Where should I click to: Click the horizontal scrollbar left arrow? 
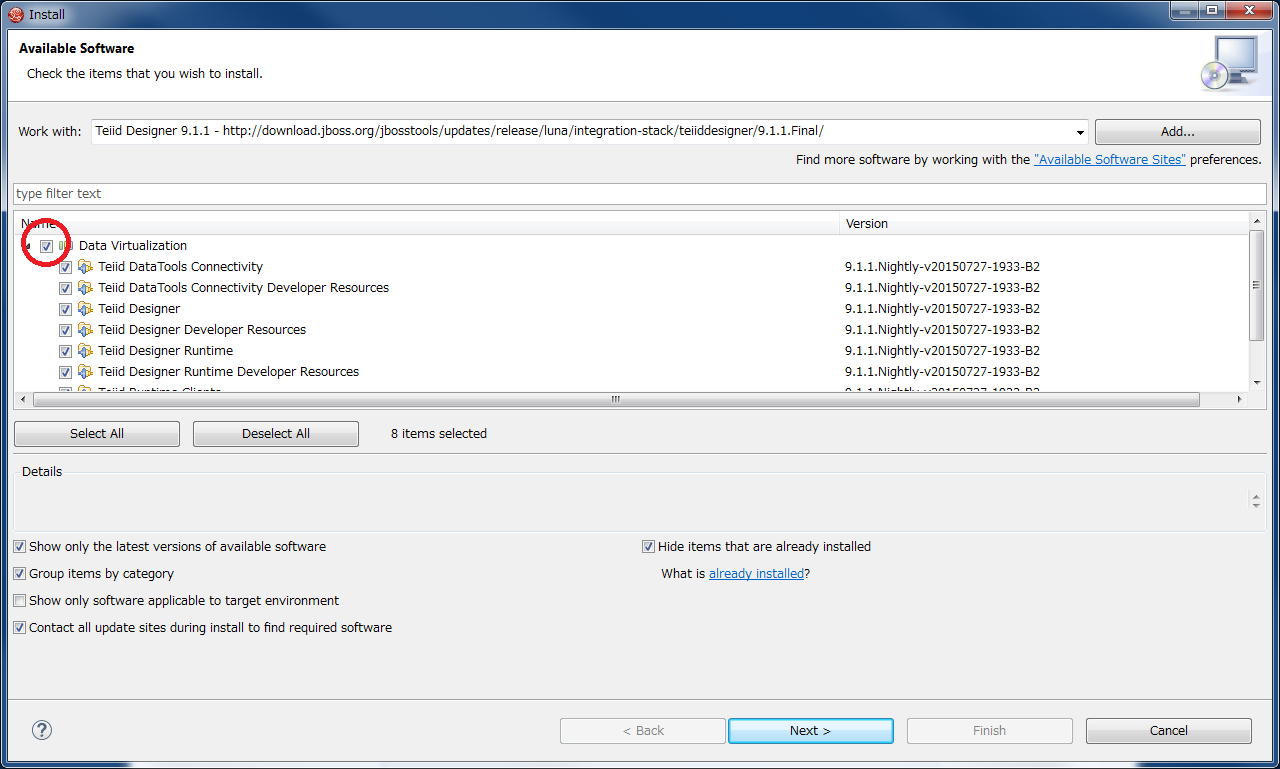click(x=23, y=400)
